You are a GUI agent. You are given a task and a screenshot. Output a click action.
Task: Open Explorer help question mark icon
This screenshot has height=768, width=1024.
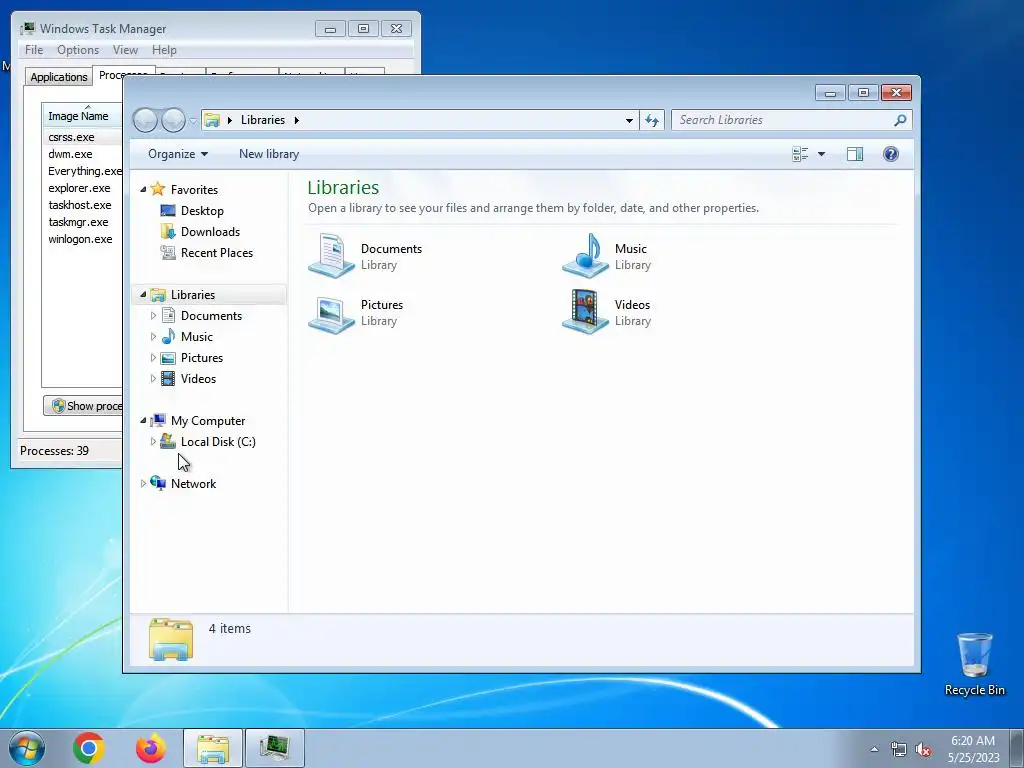coord(890,154)
